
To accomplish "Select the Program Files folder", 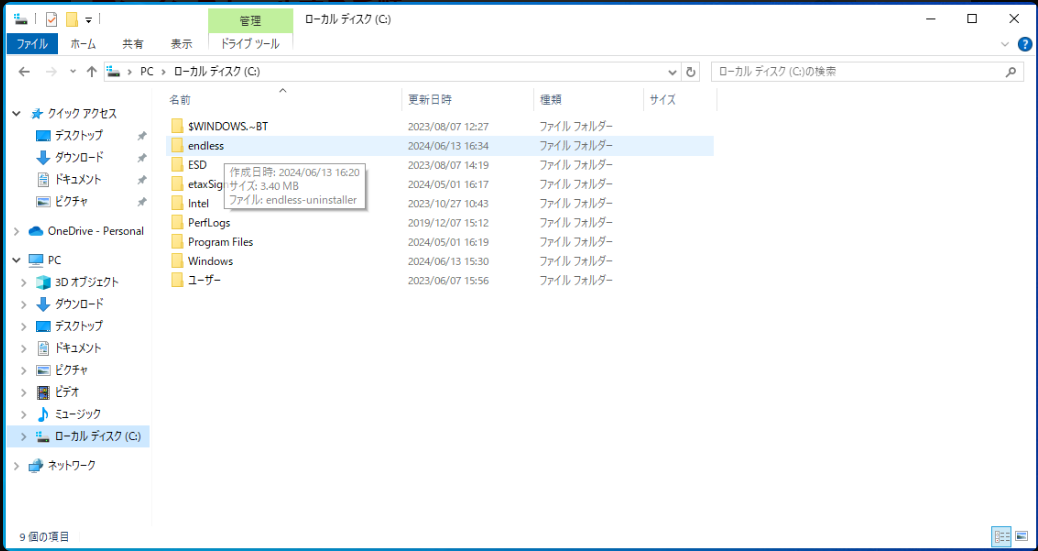I will click(440, 242).
